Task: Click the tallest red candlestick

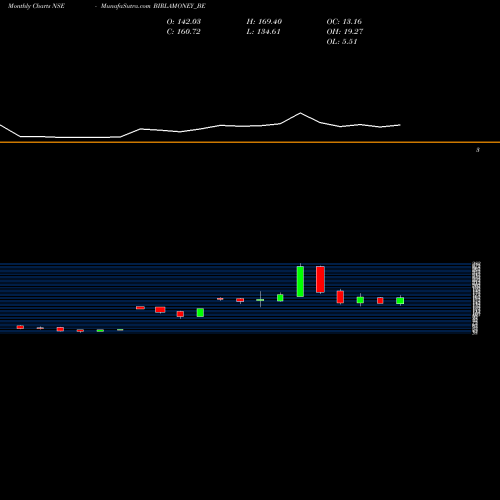Action: click(x=320, y=279)
